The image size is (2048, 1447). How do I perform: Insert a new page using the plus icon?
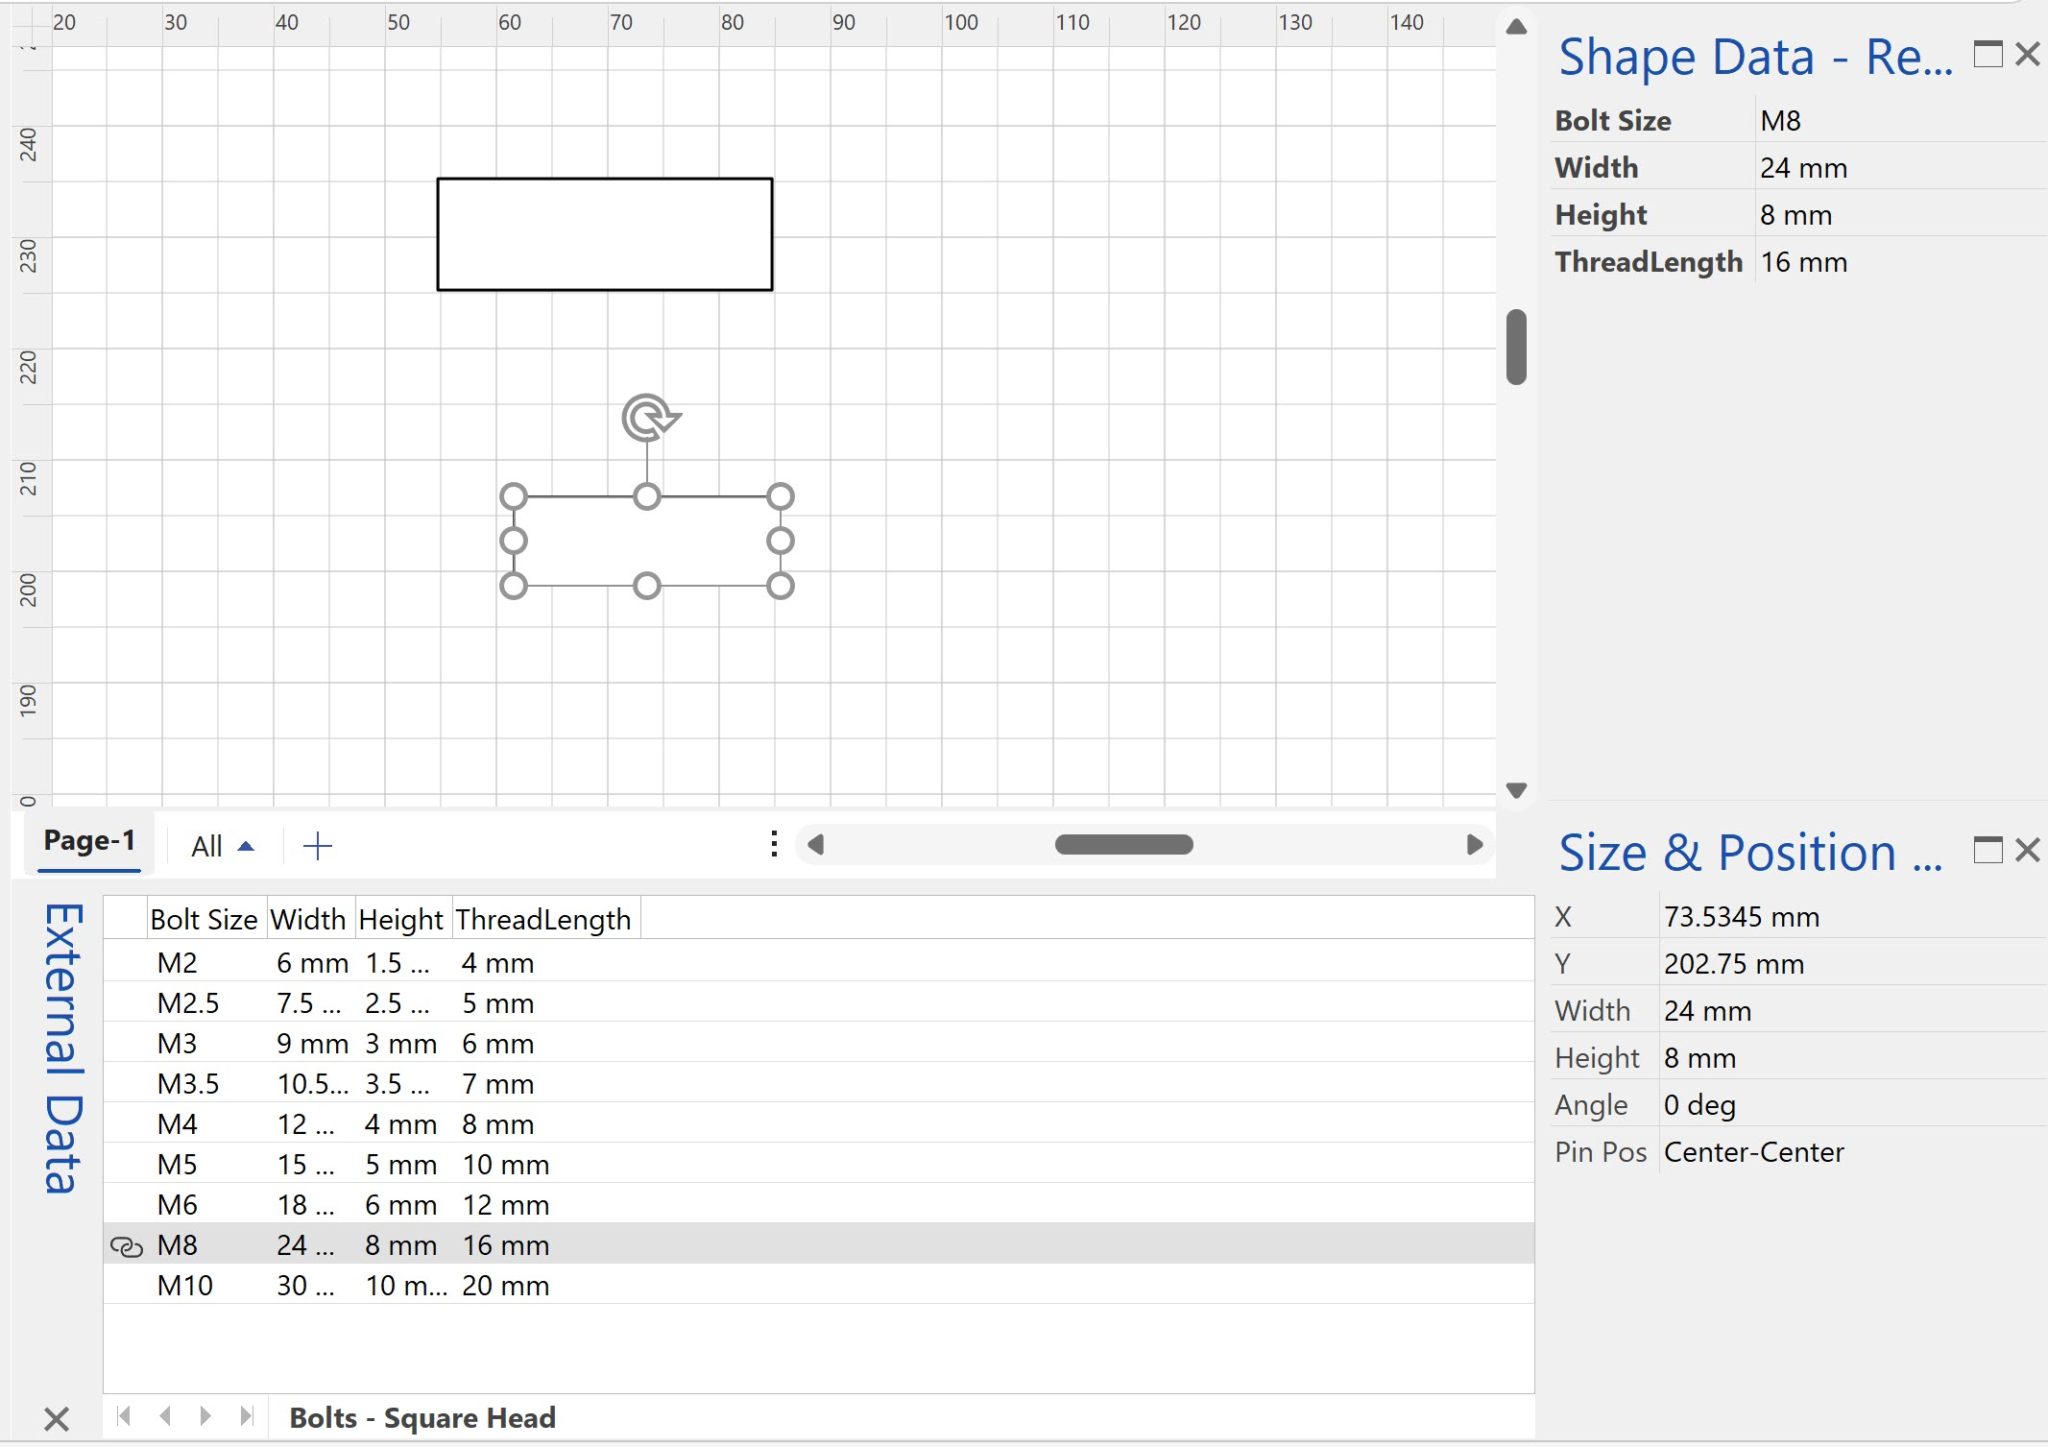pos(318,845)
